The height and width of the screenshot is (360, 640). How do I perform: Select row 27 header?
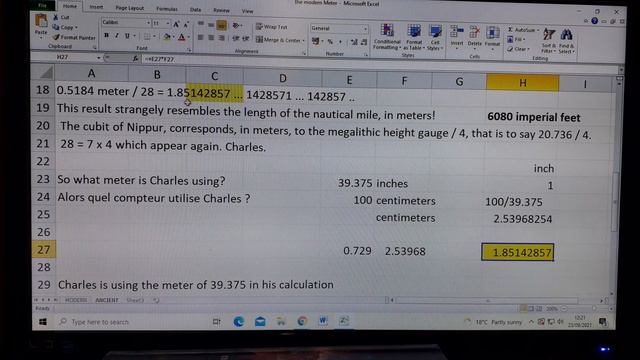pyautogui.click(x=43, y=249)
